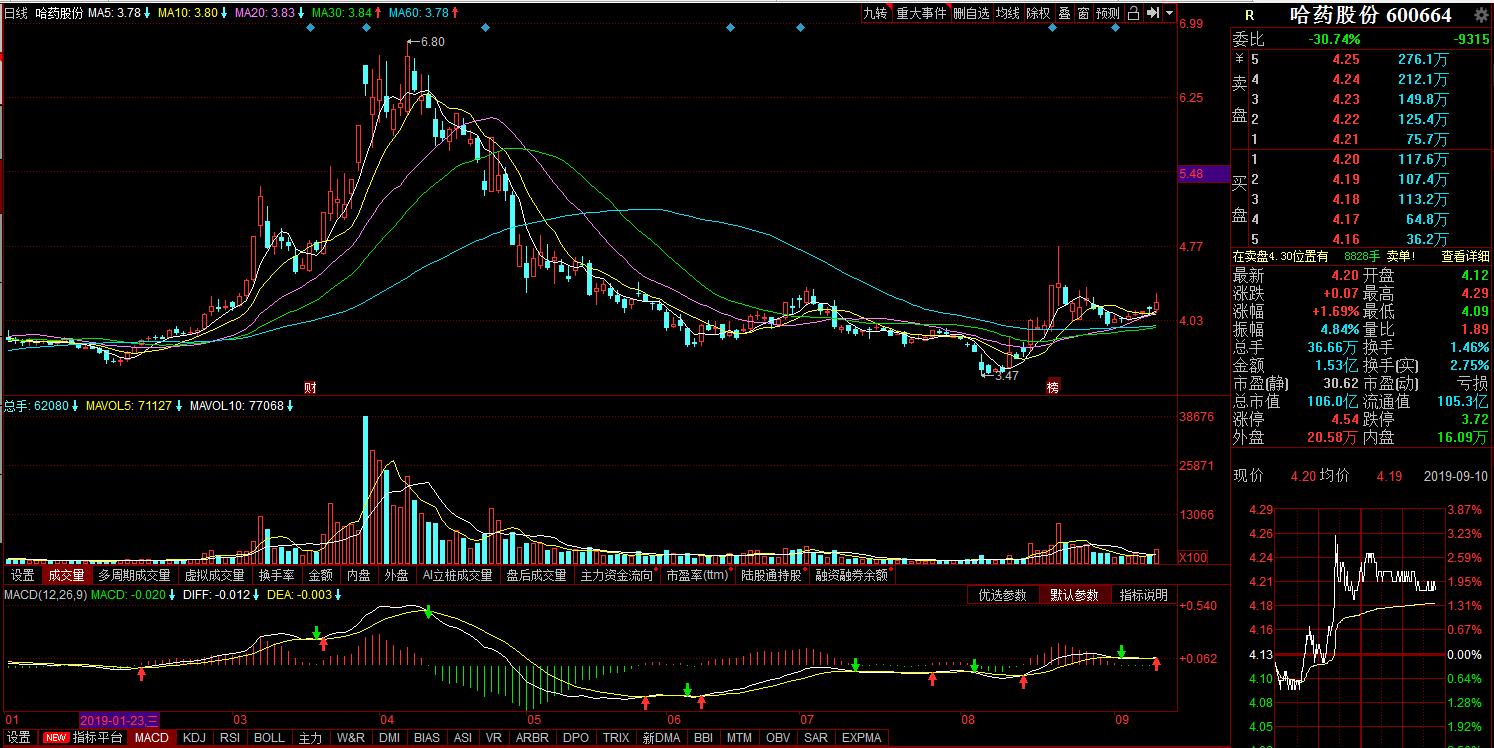The width and height of the screenshot is (1494, 748).
Task: Expand the 日线 period selector
Action: tap(16, 13)
